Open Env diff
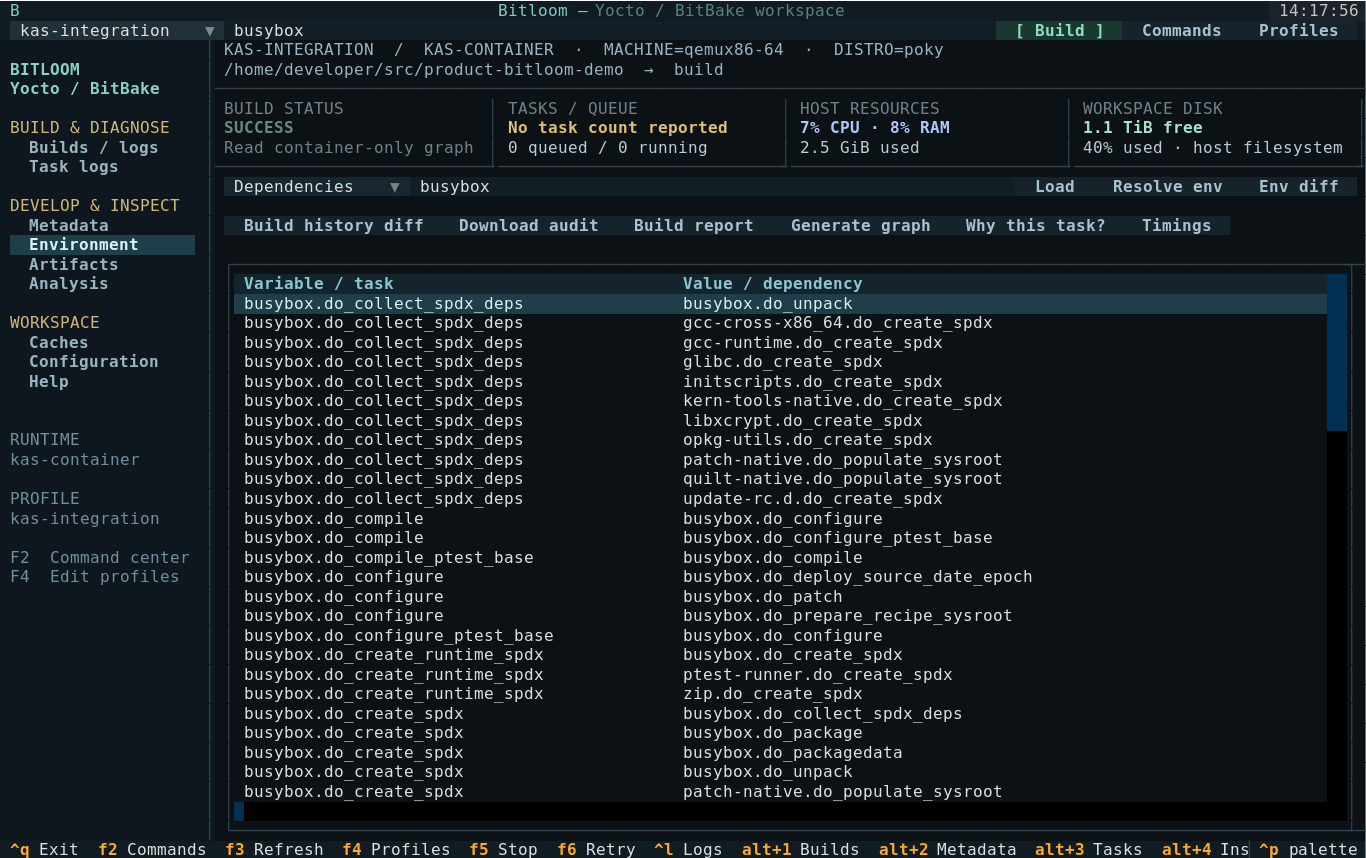Viewport: 1366px width, 858px height. coord(1298,187)
